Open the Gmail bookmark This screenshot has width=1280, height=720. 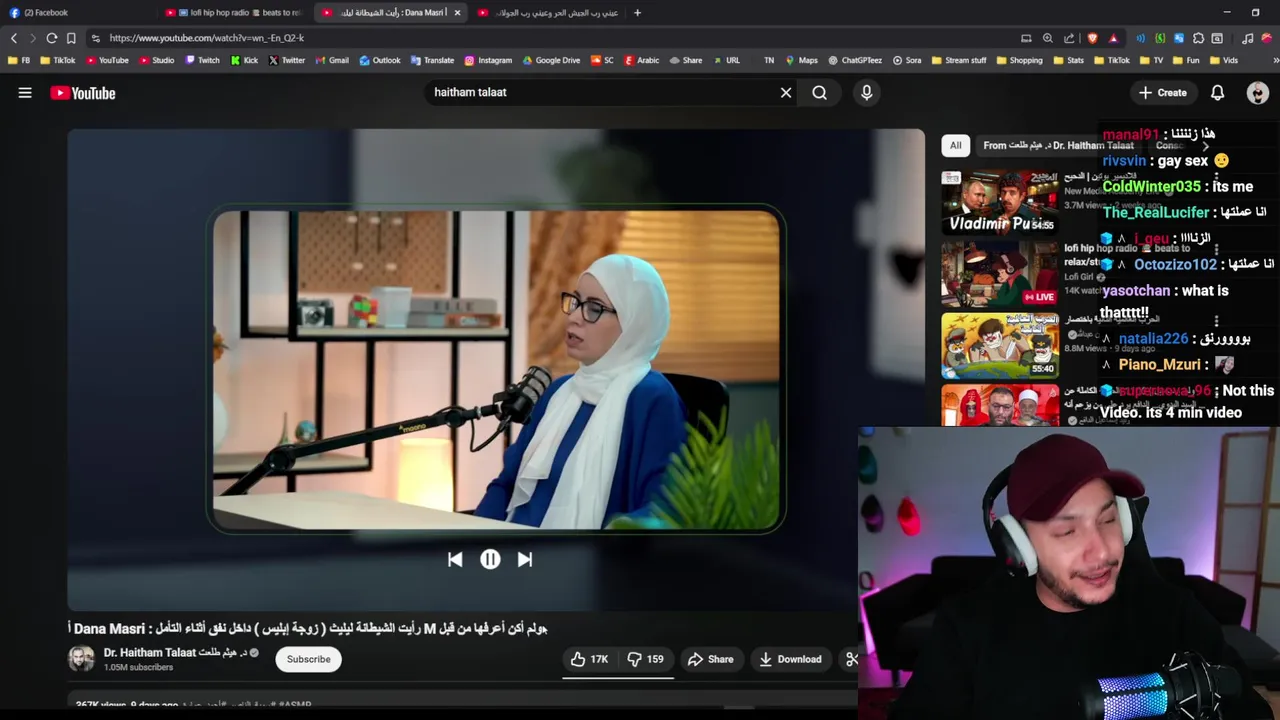point(332,60)
